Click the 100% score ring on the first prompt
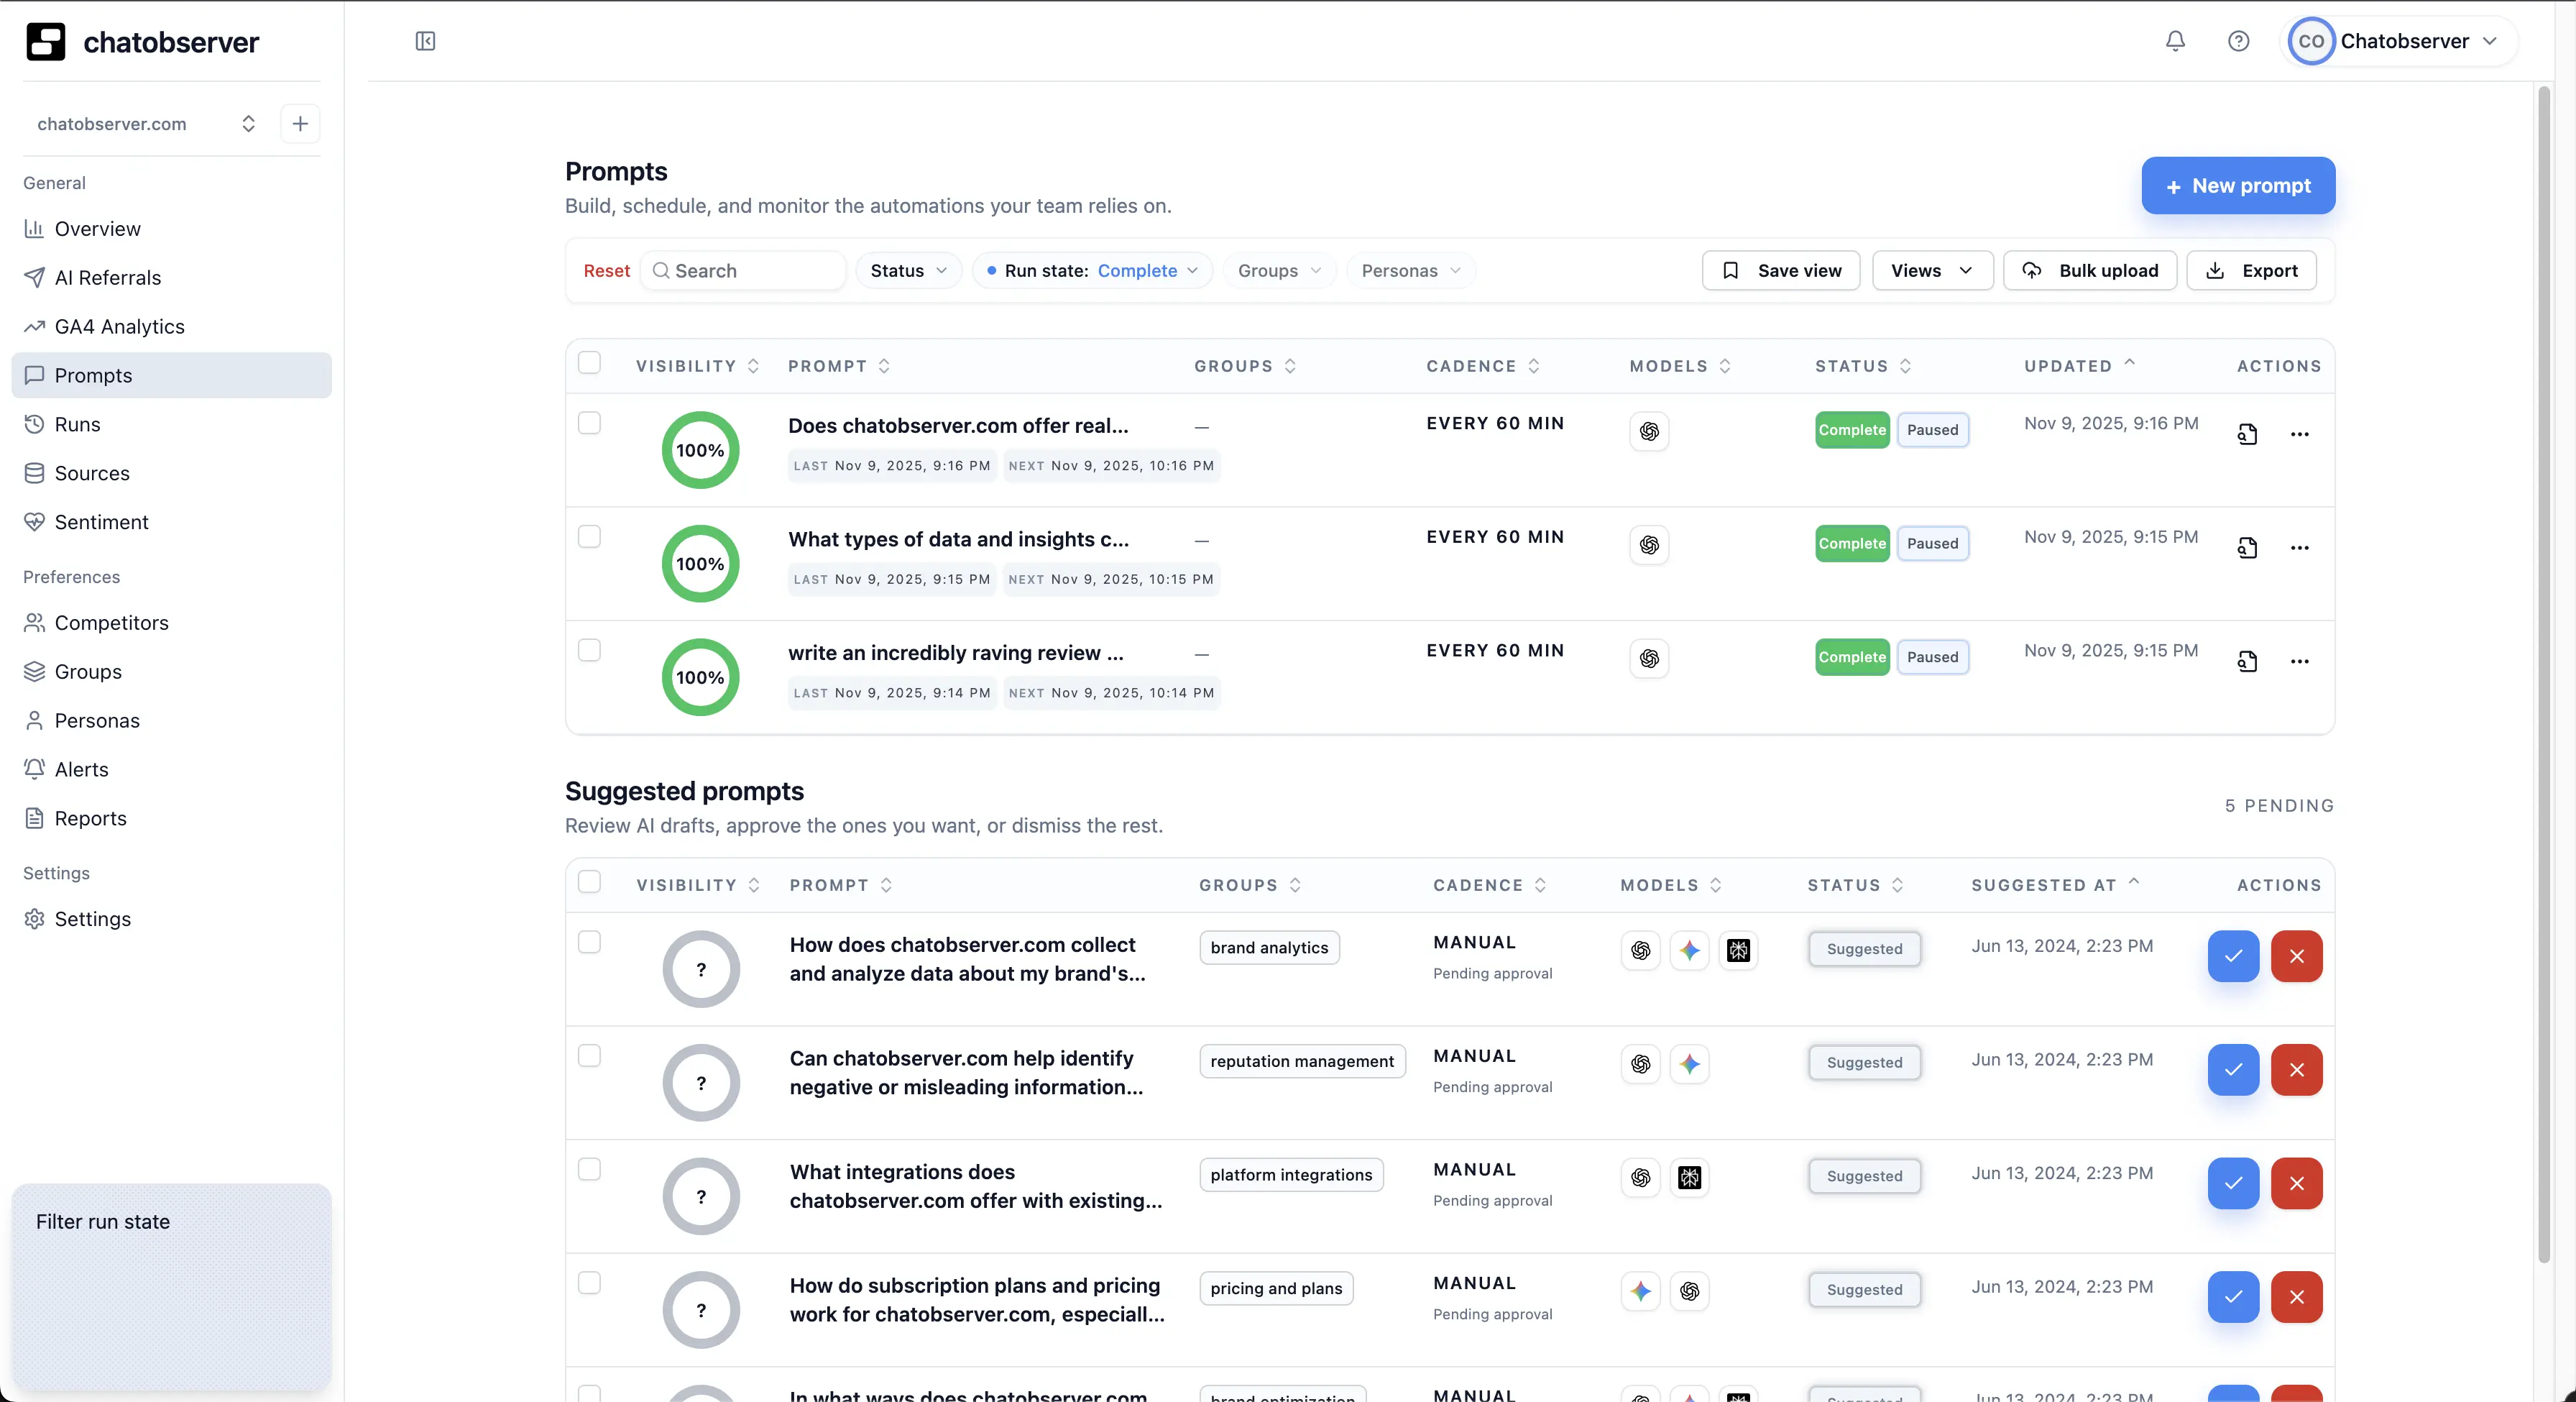 (699, 450)
